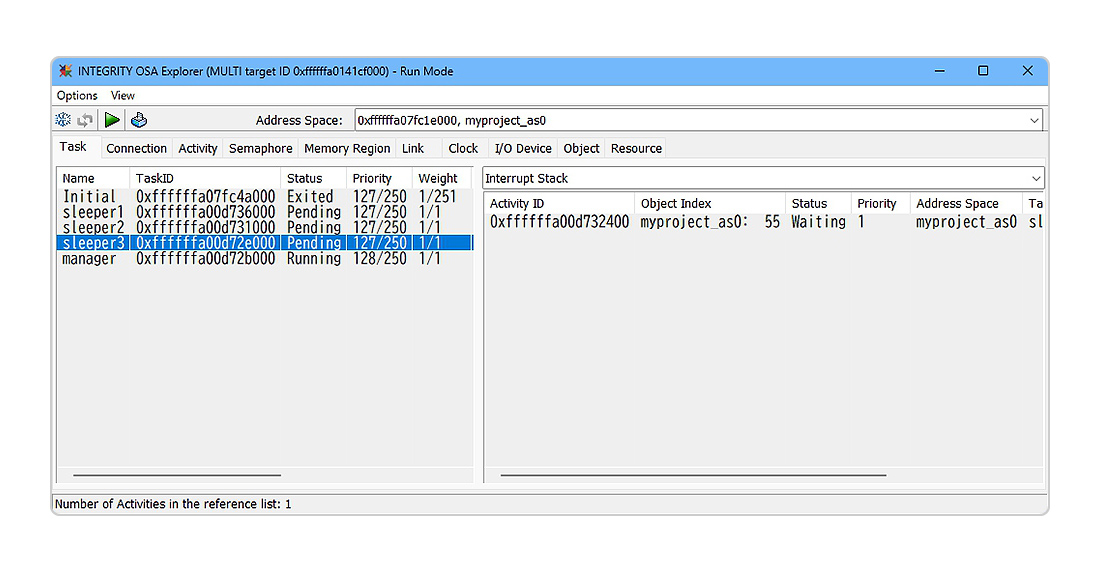Screen dimensions: 1100x571
Task: Open the Options menu
Action: (x=77, y=95)
